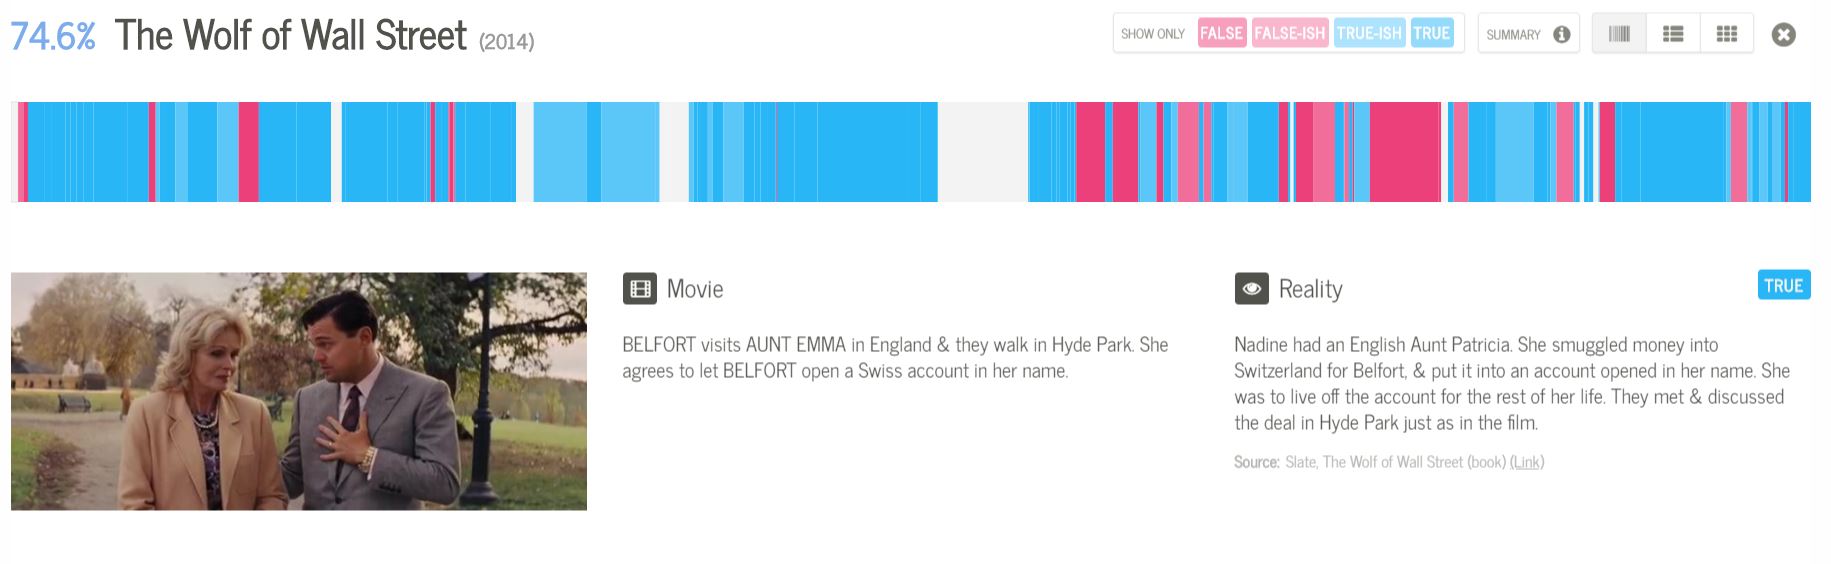Screen dimensions: 1831x564
Task: Click The Wolf of Wall Street title
Action: click(290, 36)
